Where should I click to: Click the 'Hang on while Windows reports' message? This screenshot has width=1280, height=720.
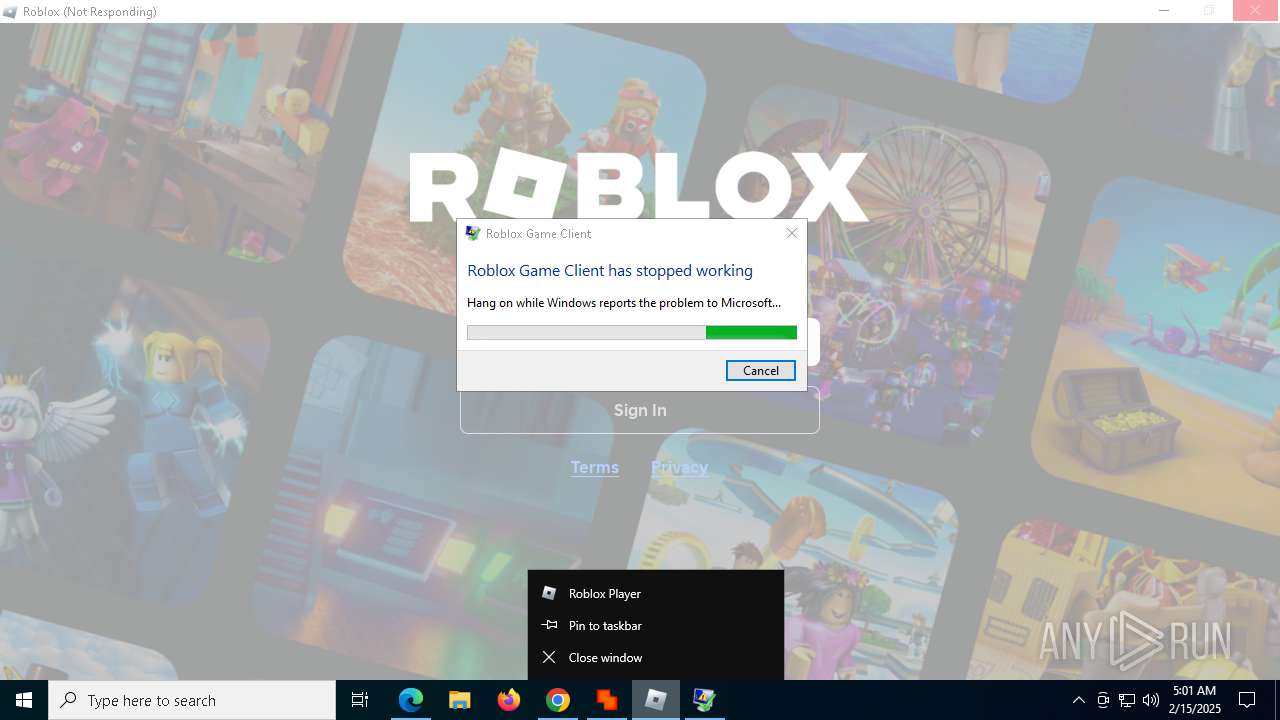(x=624, y=302)
